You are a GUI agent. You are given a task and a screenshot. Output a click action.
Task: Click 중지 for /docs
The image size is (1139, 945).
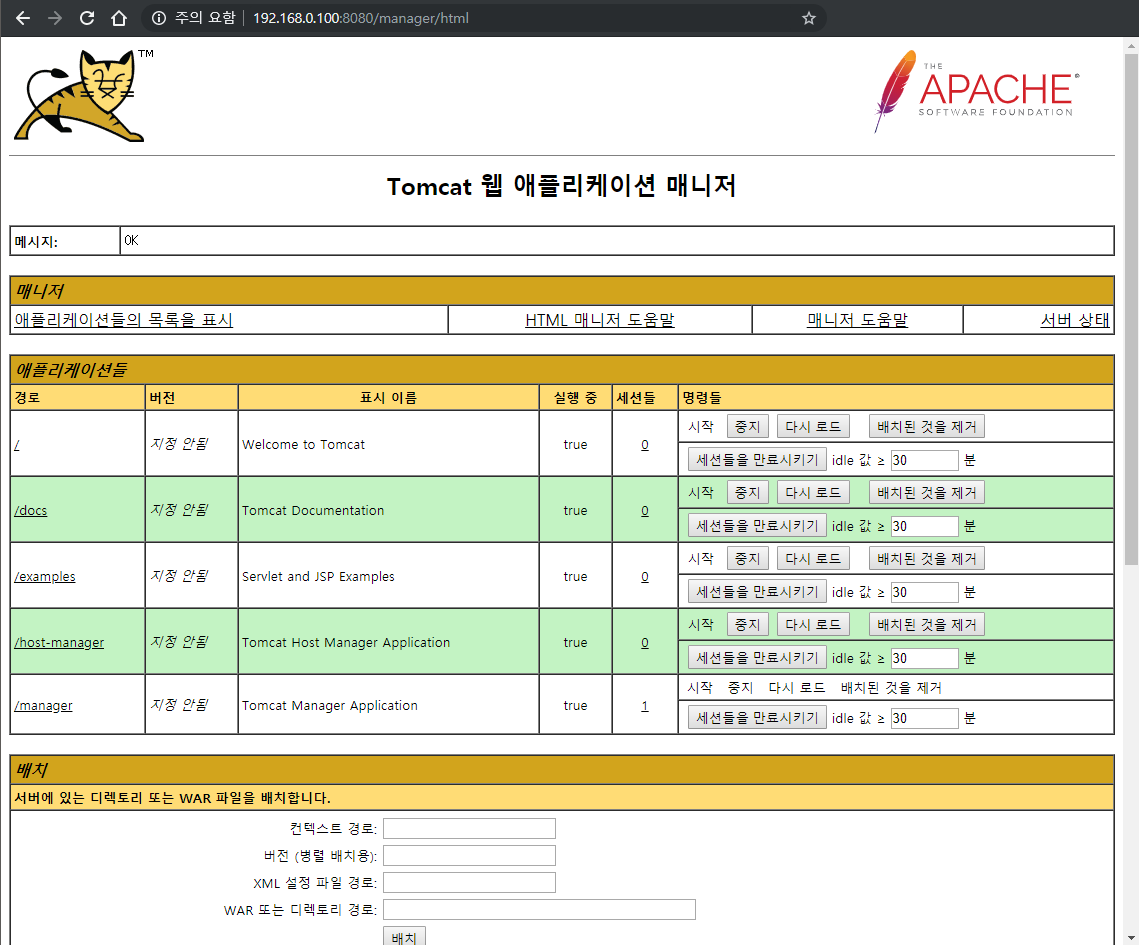(747, 492)
